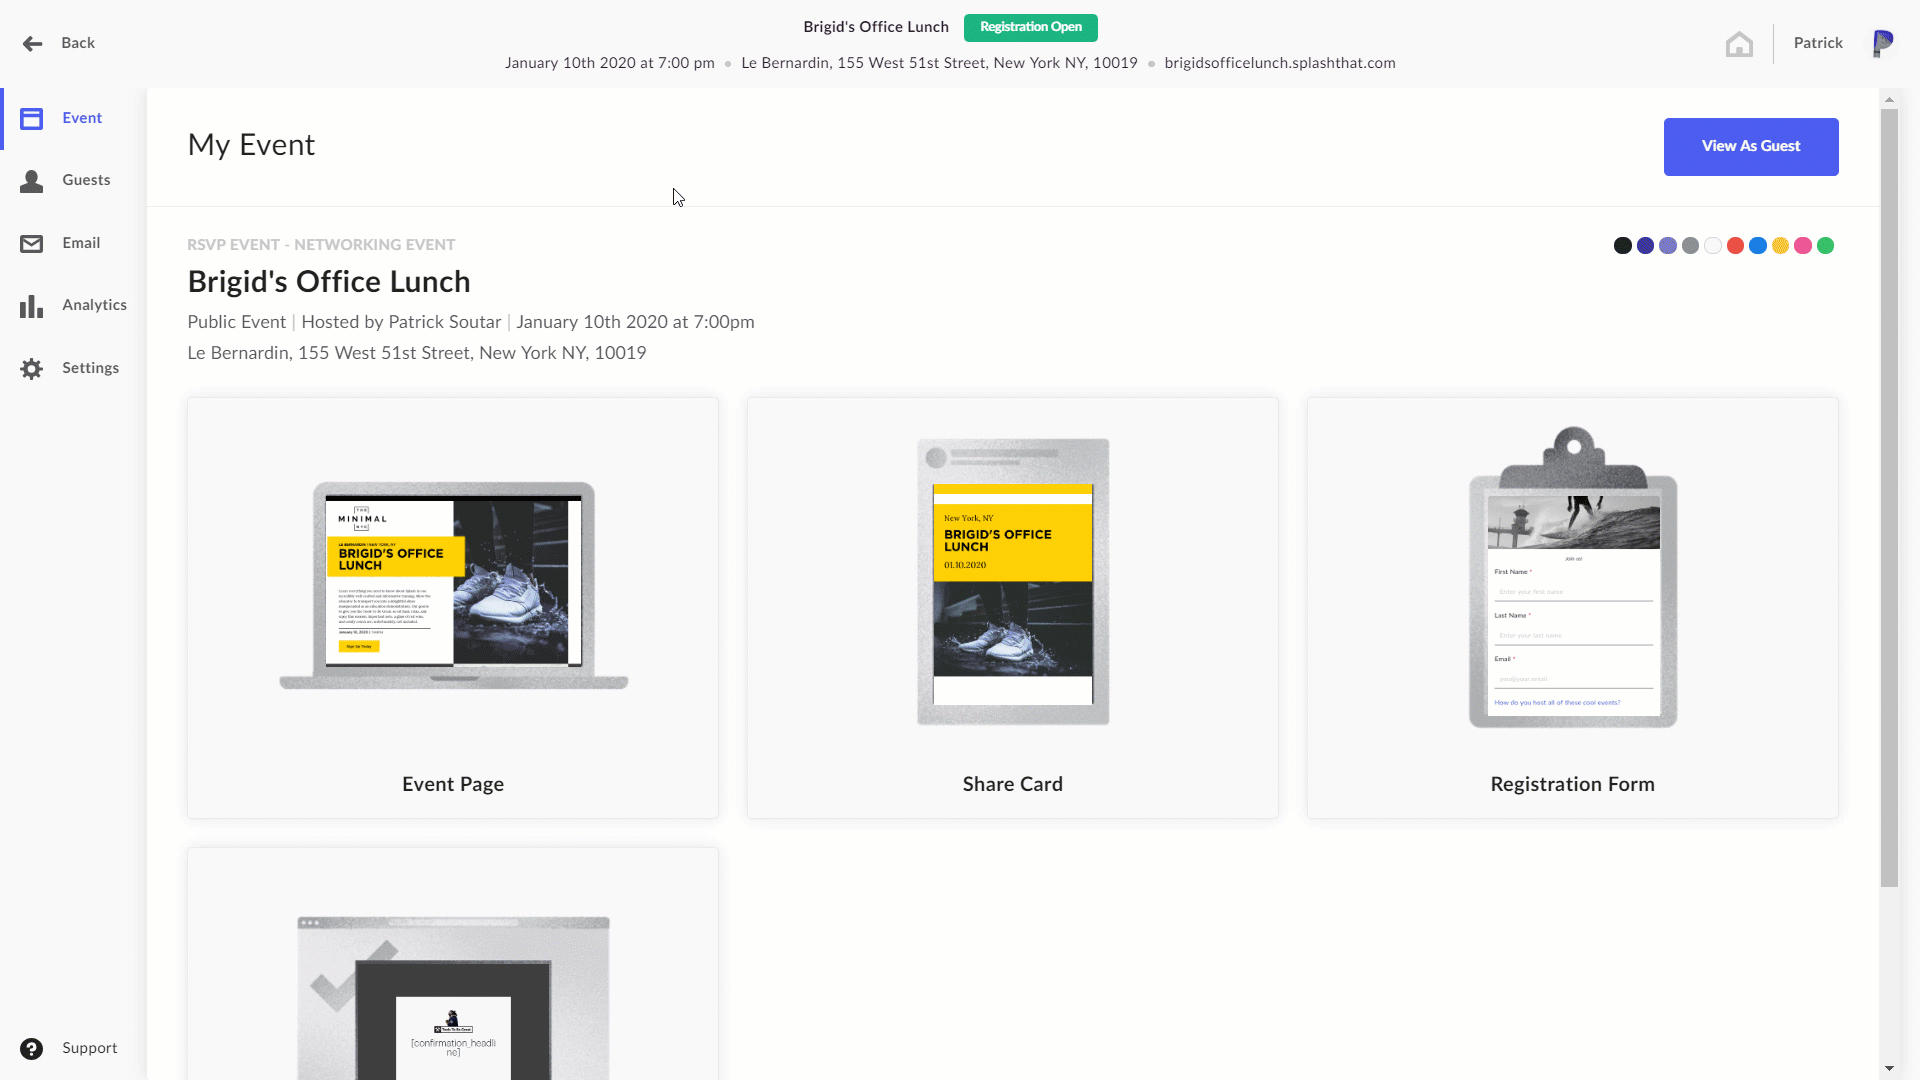Open the Share Card preview thumbnail
Screen dimensions: 1920x1080
tap(1013, 582)
